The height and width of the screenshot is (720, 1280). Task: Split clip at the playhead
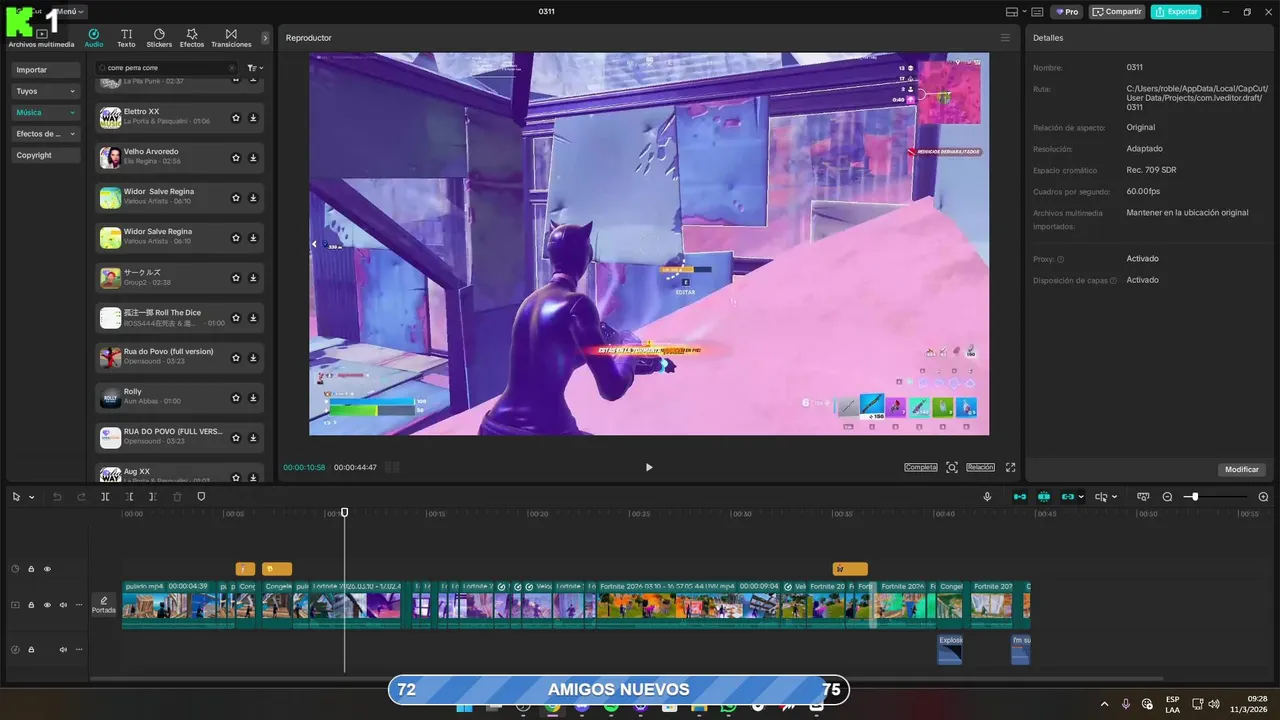click(105, 496)
